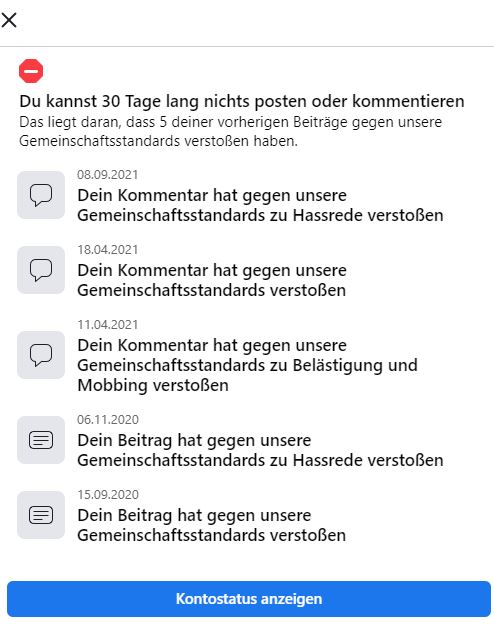494x633 pixels.
Task: Select post icon for 15.09.2020 violation
Action: 41,515
